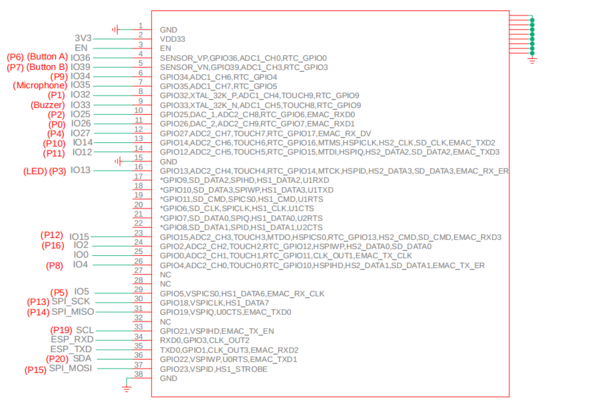Click the GPIO19,VSPIQ pin description
600x408 pixels.
coord(225,312)
